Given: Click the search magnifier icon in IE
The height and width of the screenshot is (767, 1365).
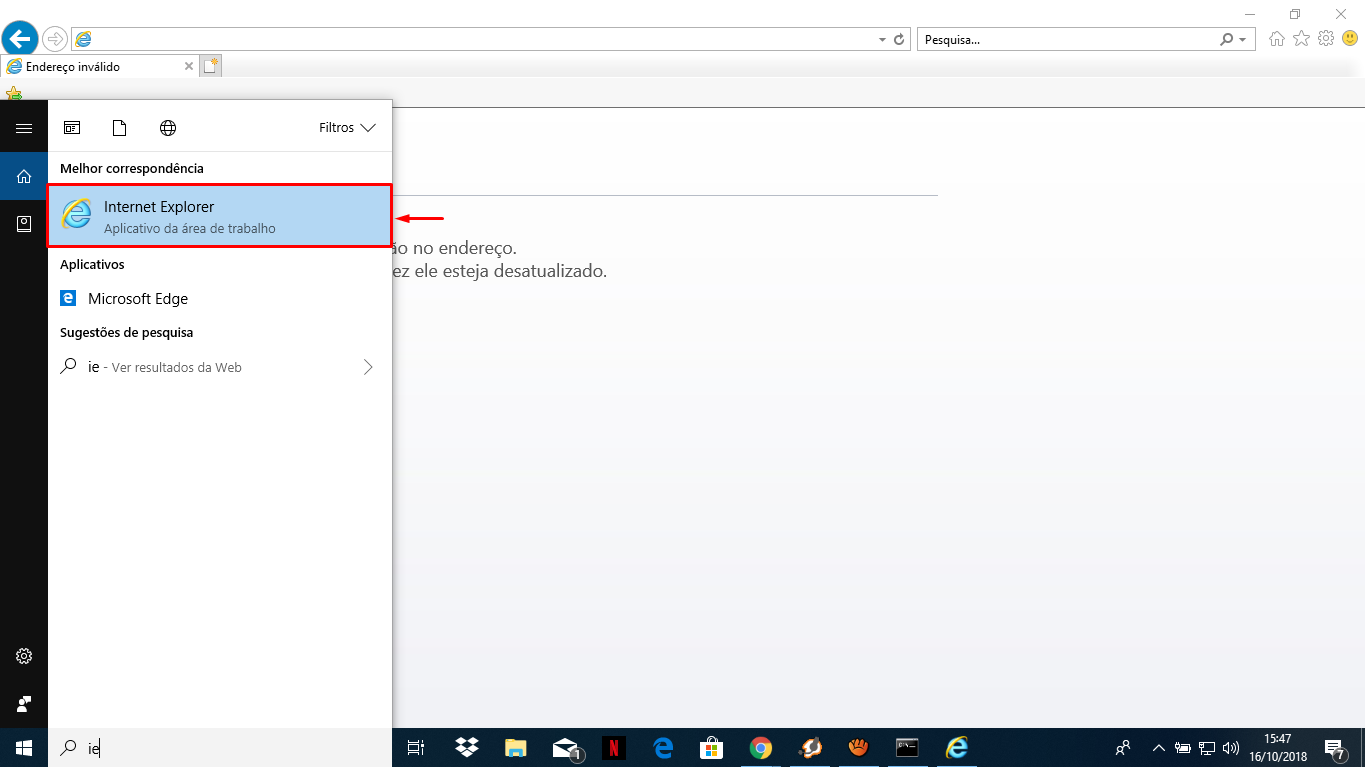Looking at the screenshot, I should pyautogui.click(x=1227, y=40).
